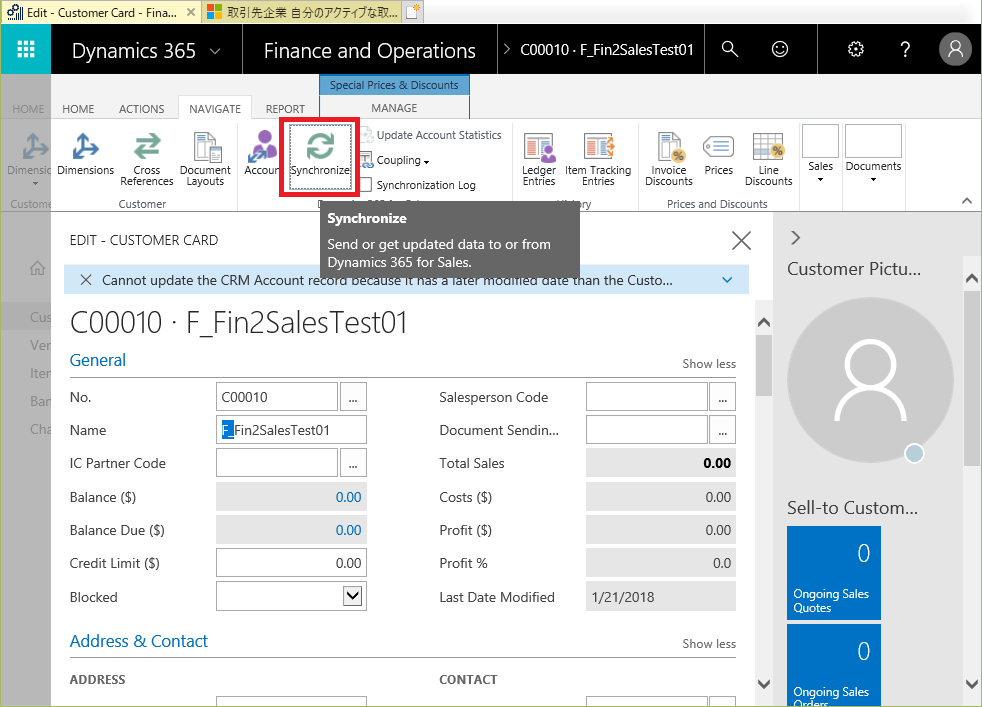Click the Name input field

coord(291,430)
